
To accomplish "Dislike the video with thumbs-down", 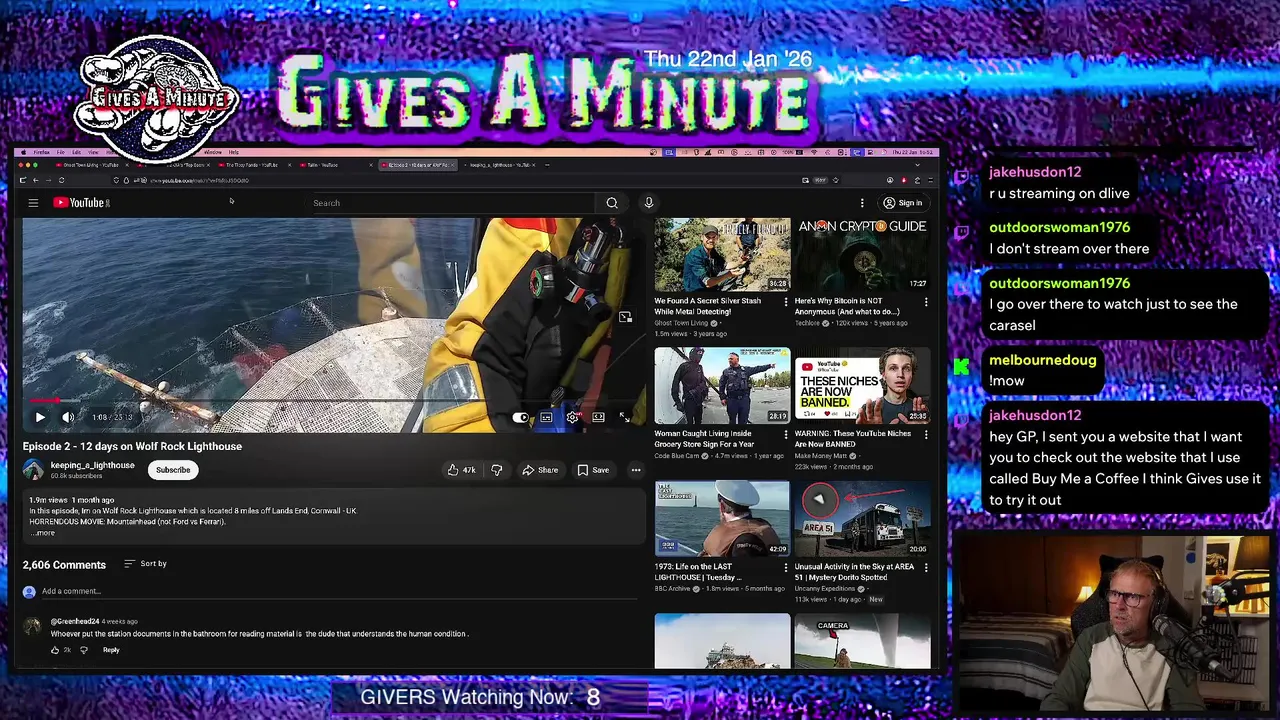I will (496, 470).
